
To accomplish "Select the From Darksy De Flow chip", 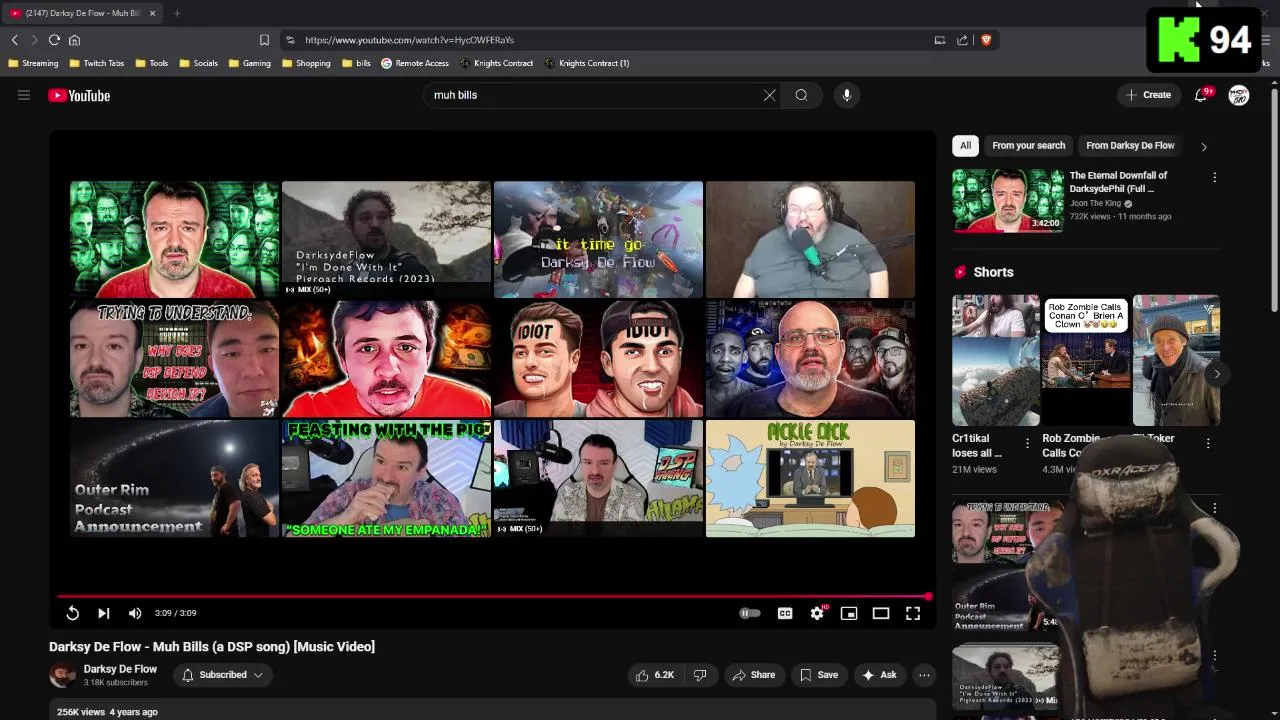I will [1130, 146].
